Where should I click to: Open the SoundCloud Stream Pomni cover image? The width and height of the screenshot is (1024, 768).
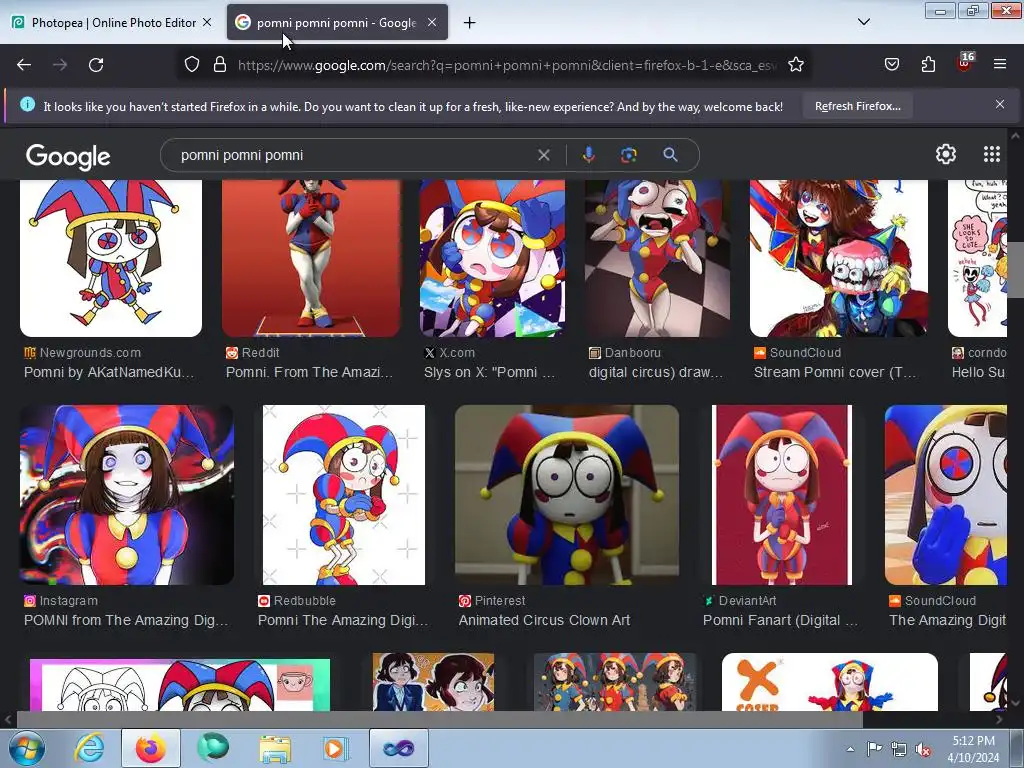coord(839,259)
